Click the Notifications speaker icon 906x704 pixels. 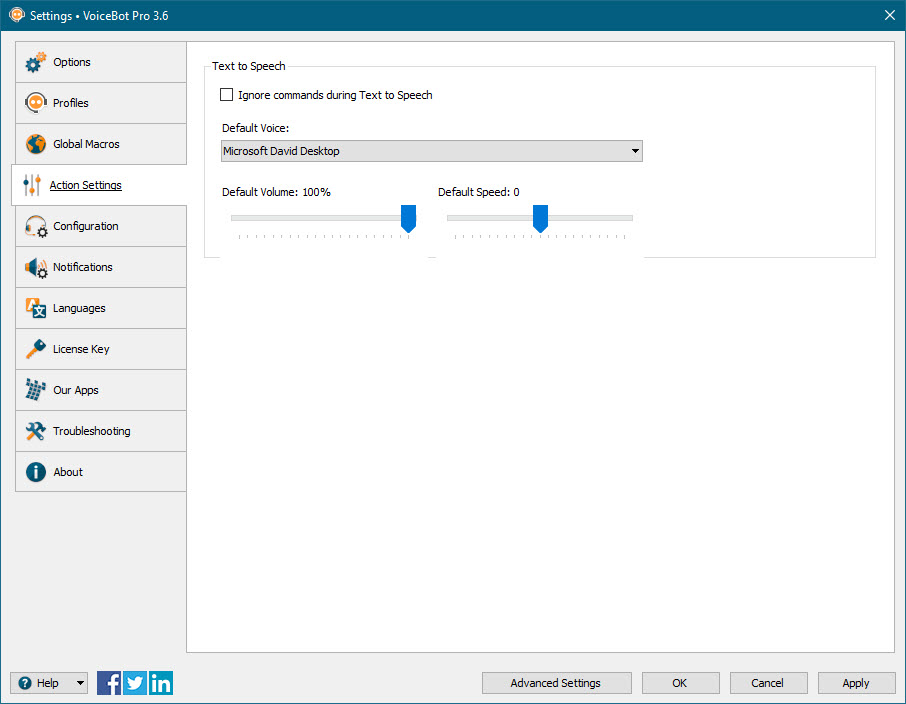pyautogui.click(x=36, y=267)
